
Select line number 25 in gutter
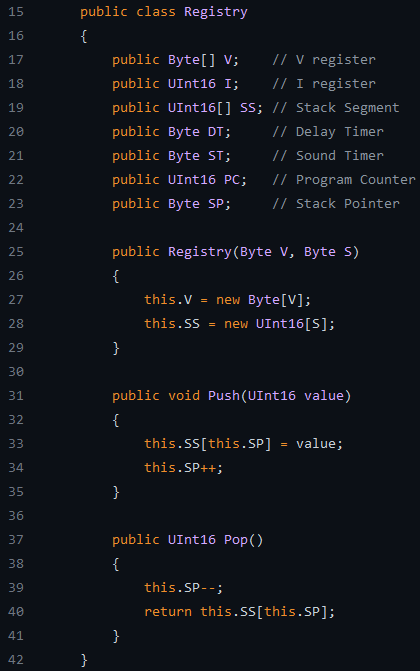(x=16, y=252)
